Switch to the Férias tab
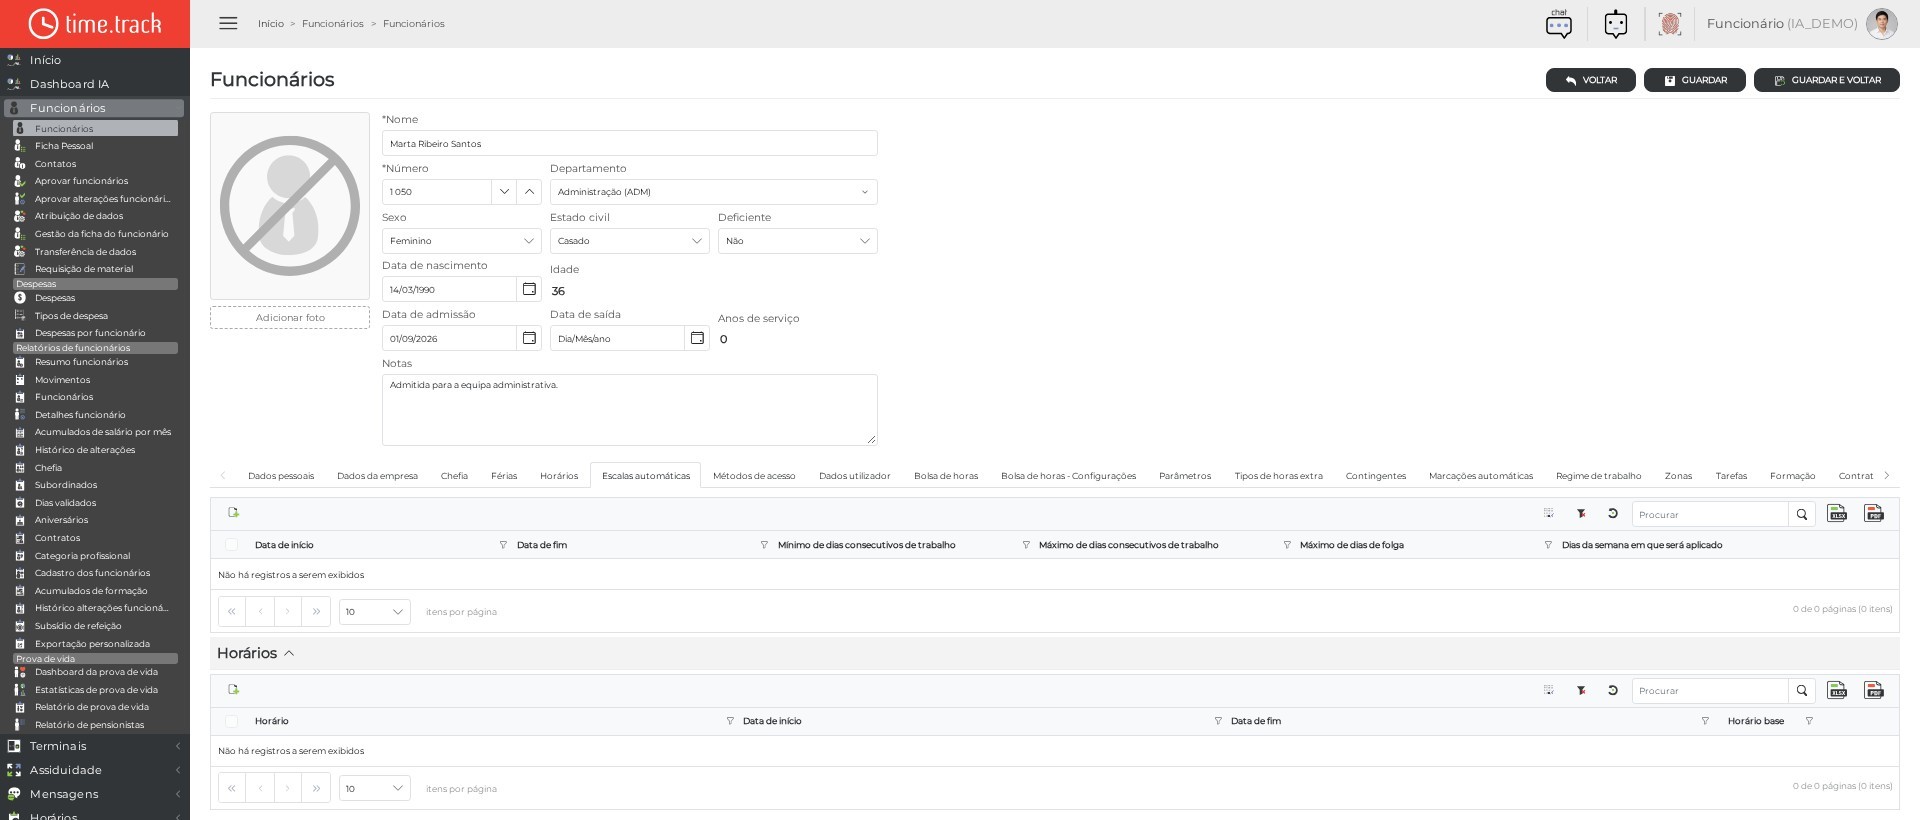The image size is (1920, 820). pyautogui.click(x=504, y=476)
